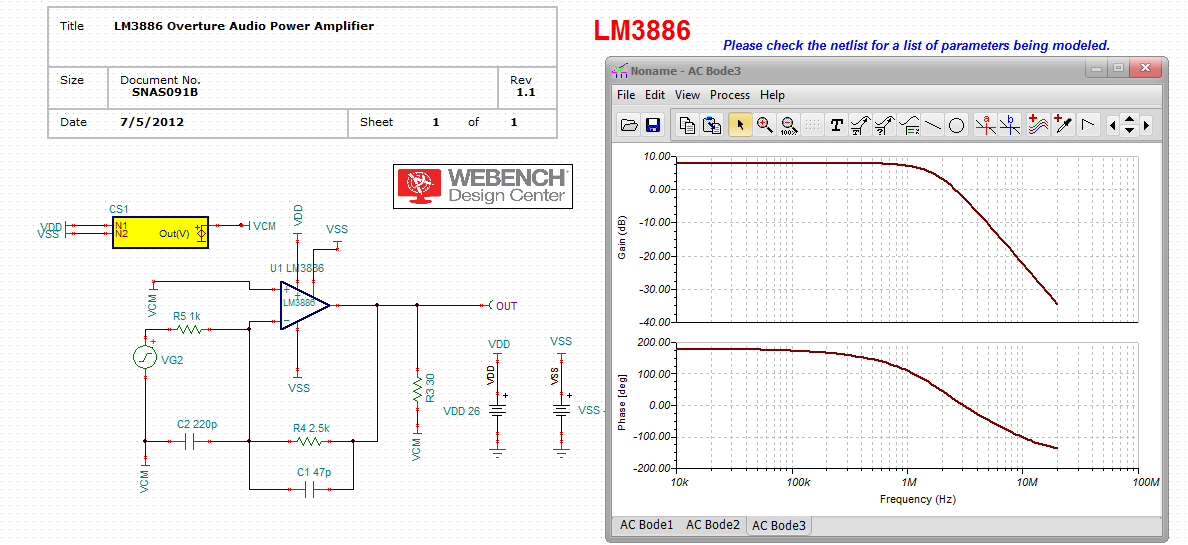Minimize the AC Bode3 window

tap(1096, 68)
